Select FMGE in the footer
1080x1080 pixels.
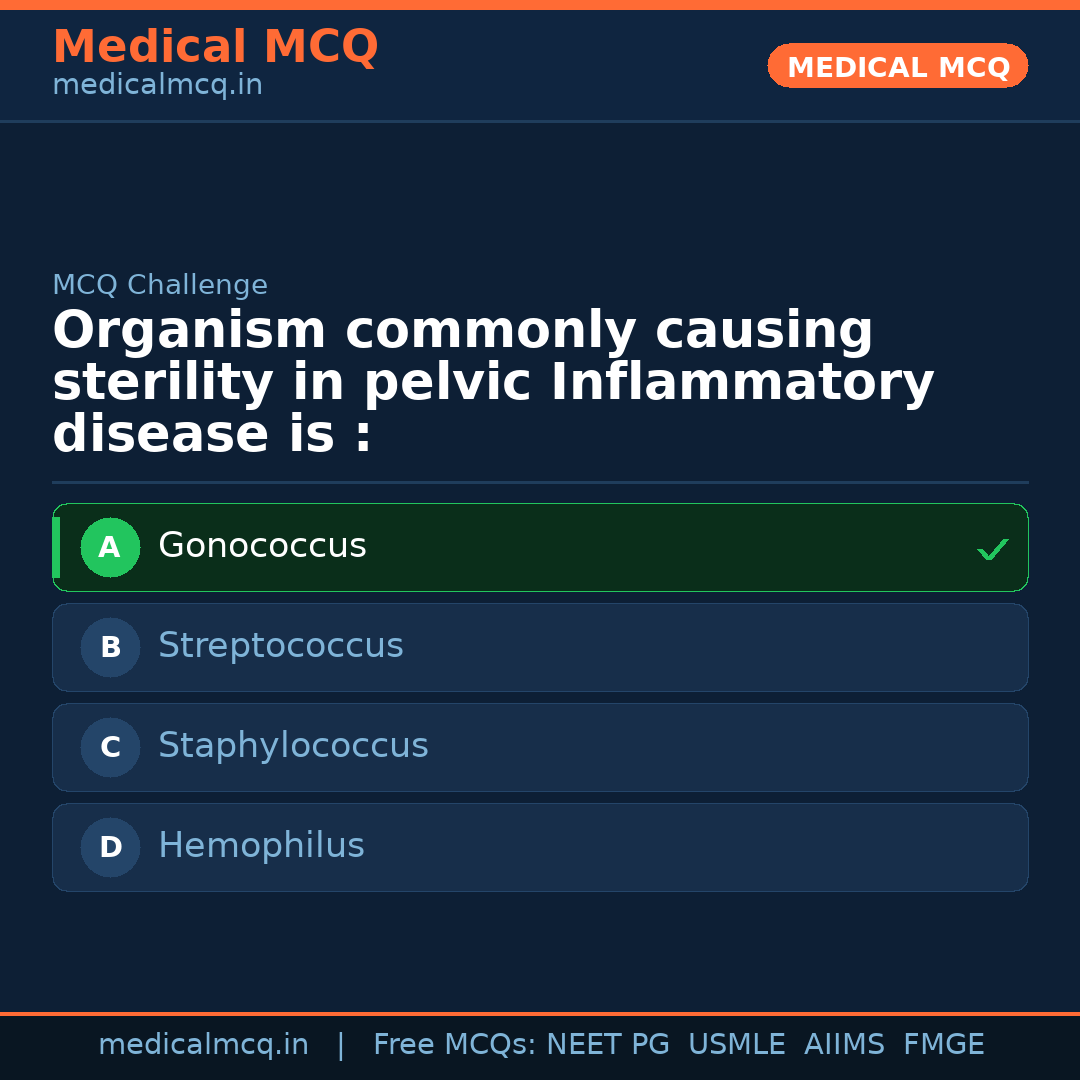click(943, 1045)
